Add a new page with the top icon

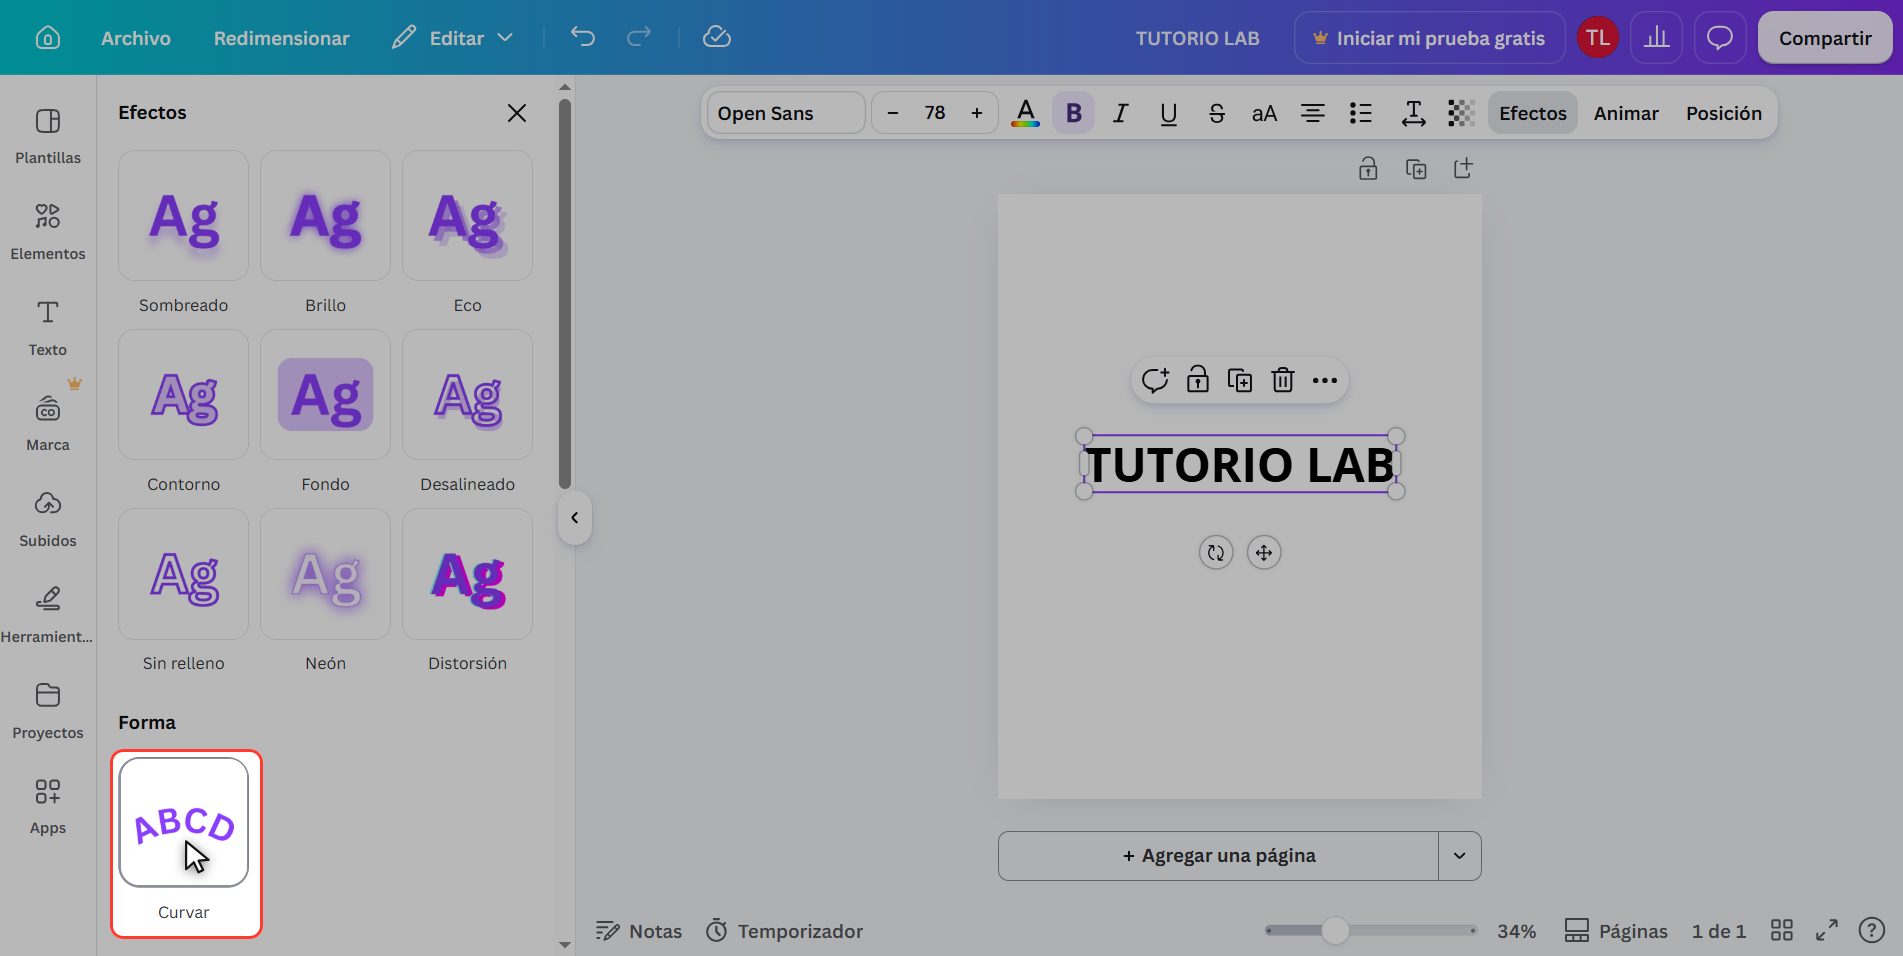pos(1463,169)
